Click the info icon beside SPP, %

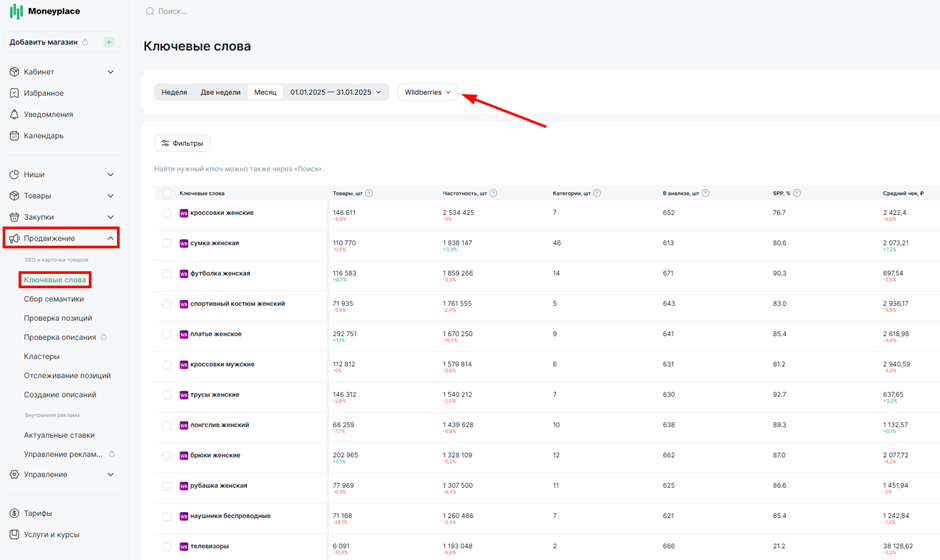pos(797,193)
